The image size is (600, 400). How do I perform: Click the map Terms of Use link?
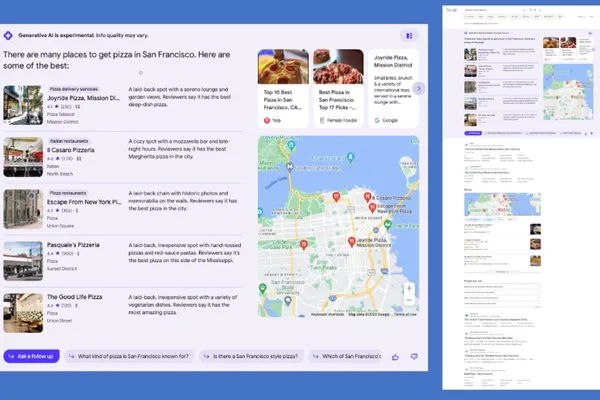tap(405, 314)
